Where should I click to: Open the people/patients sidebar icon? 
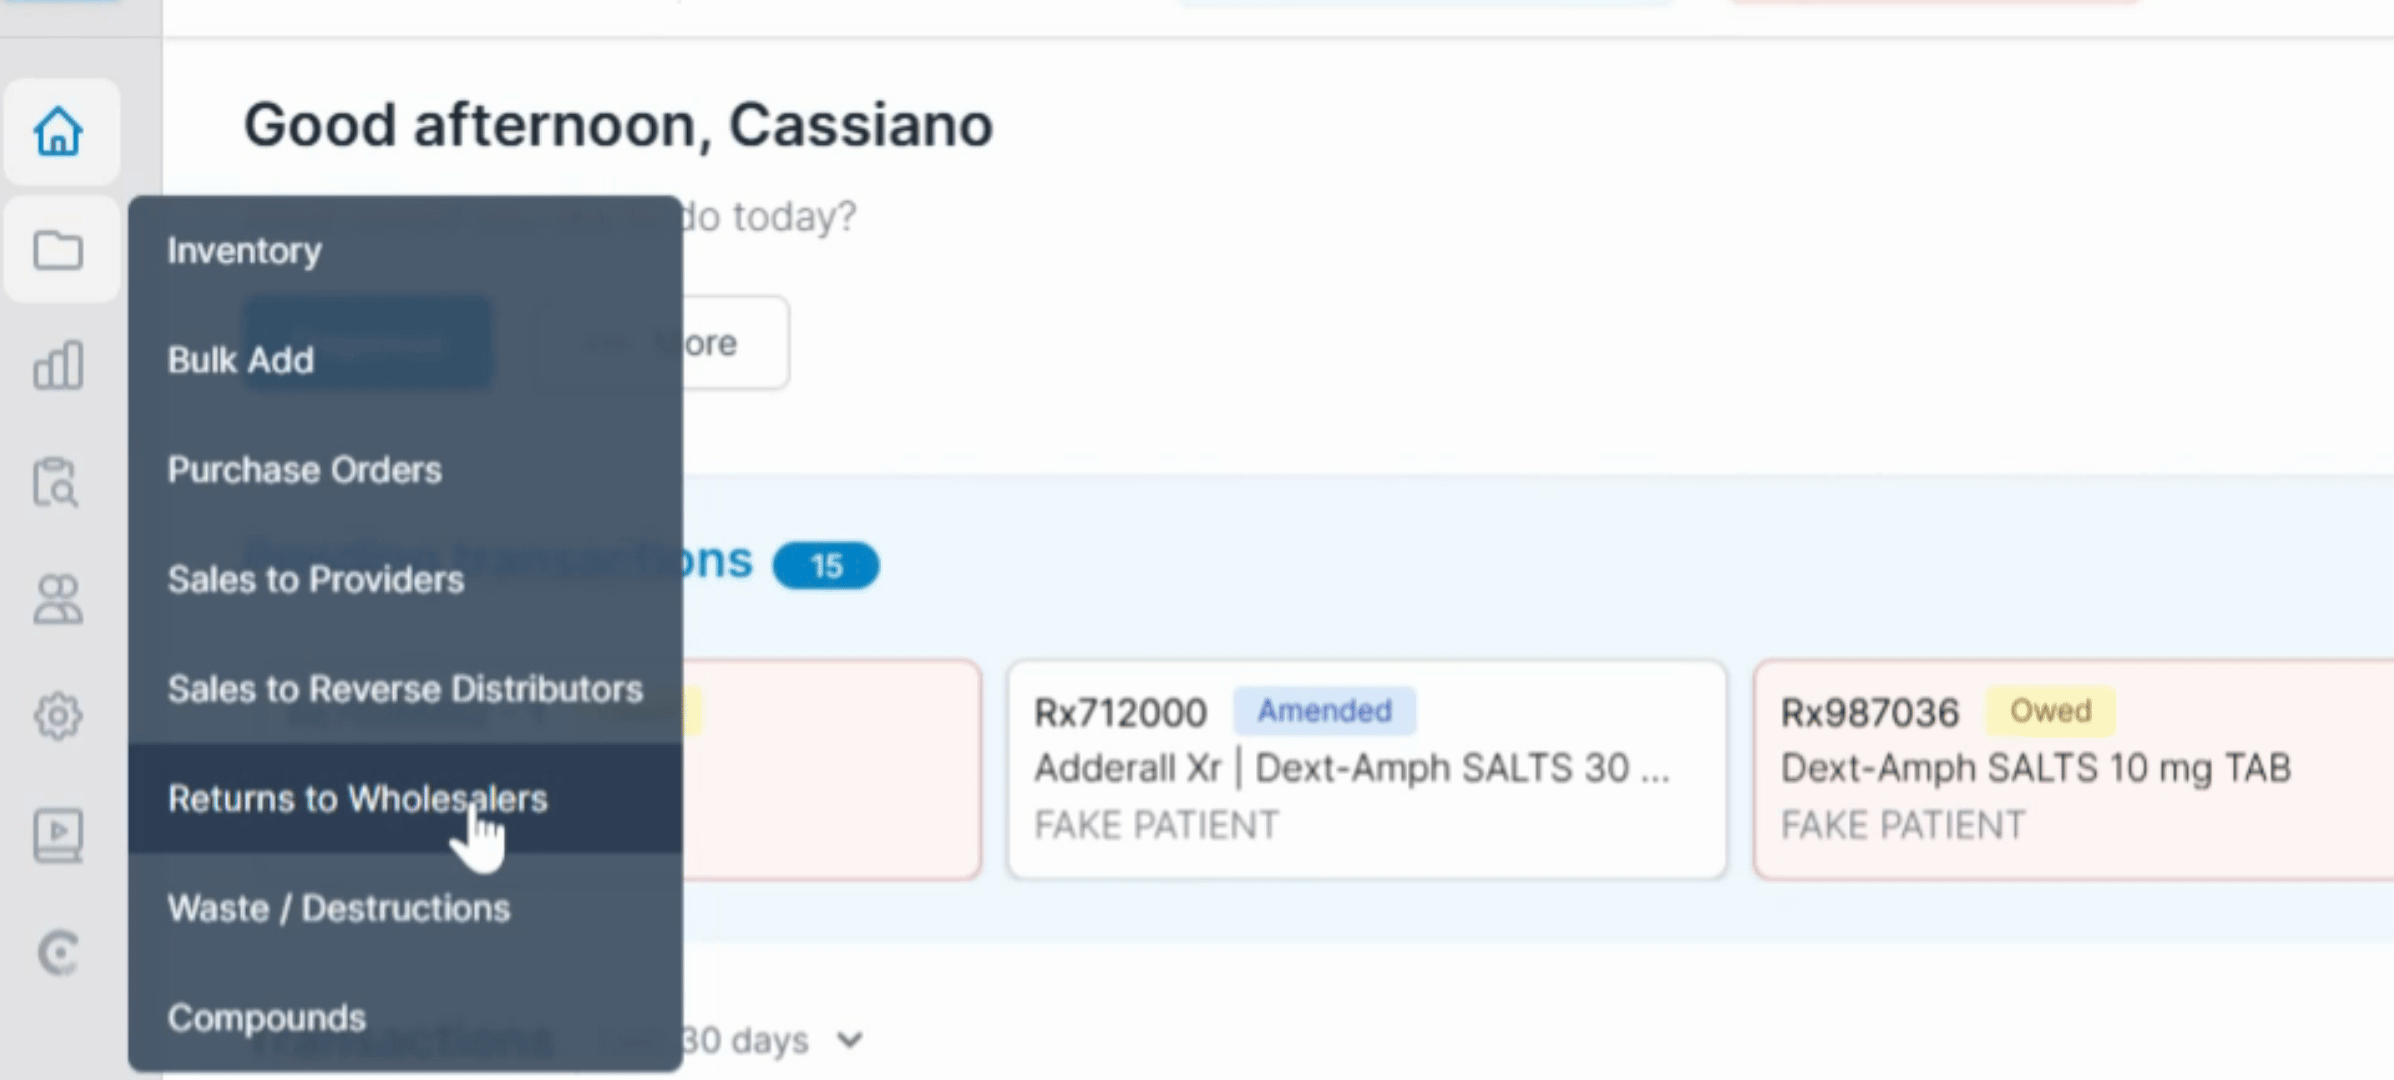tap(58, 599)
